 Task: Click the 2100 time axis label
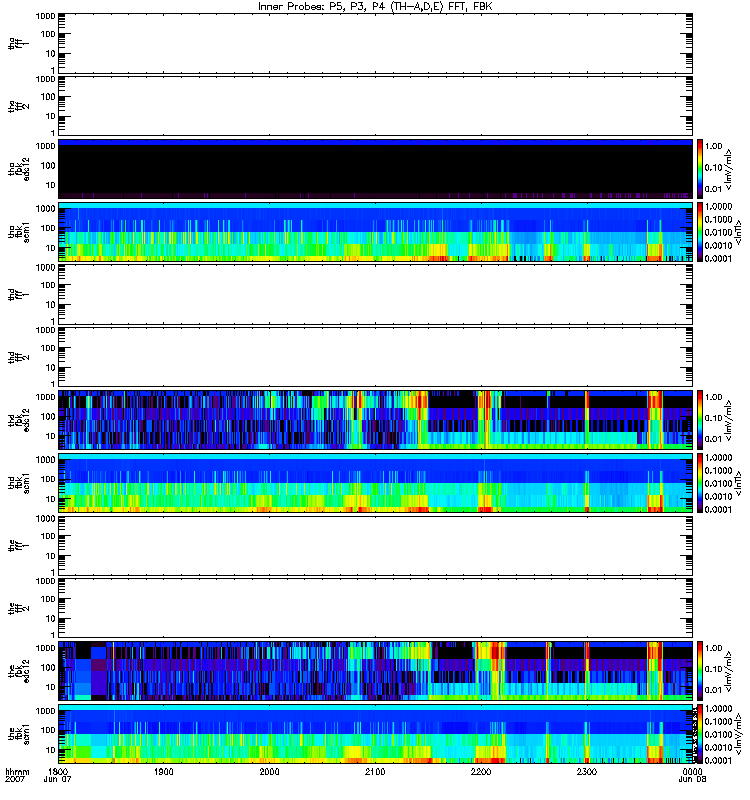[x=375, y=771]
